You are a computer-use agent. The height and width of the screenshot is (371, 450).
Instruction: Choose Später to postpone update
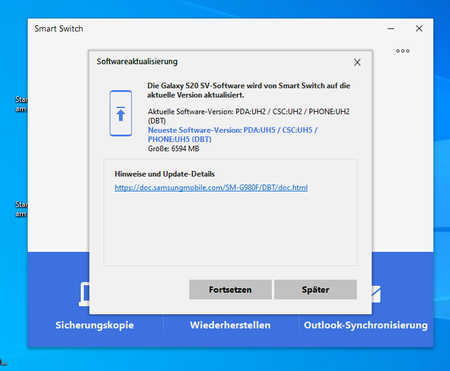315,289
